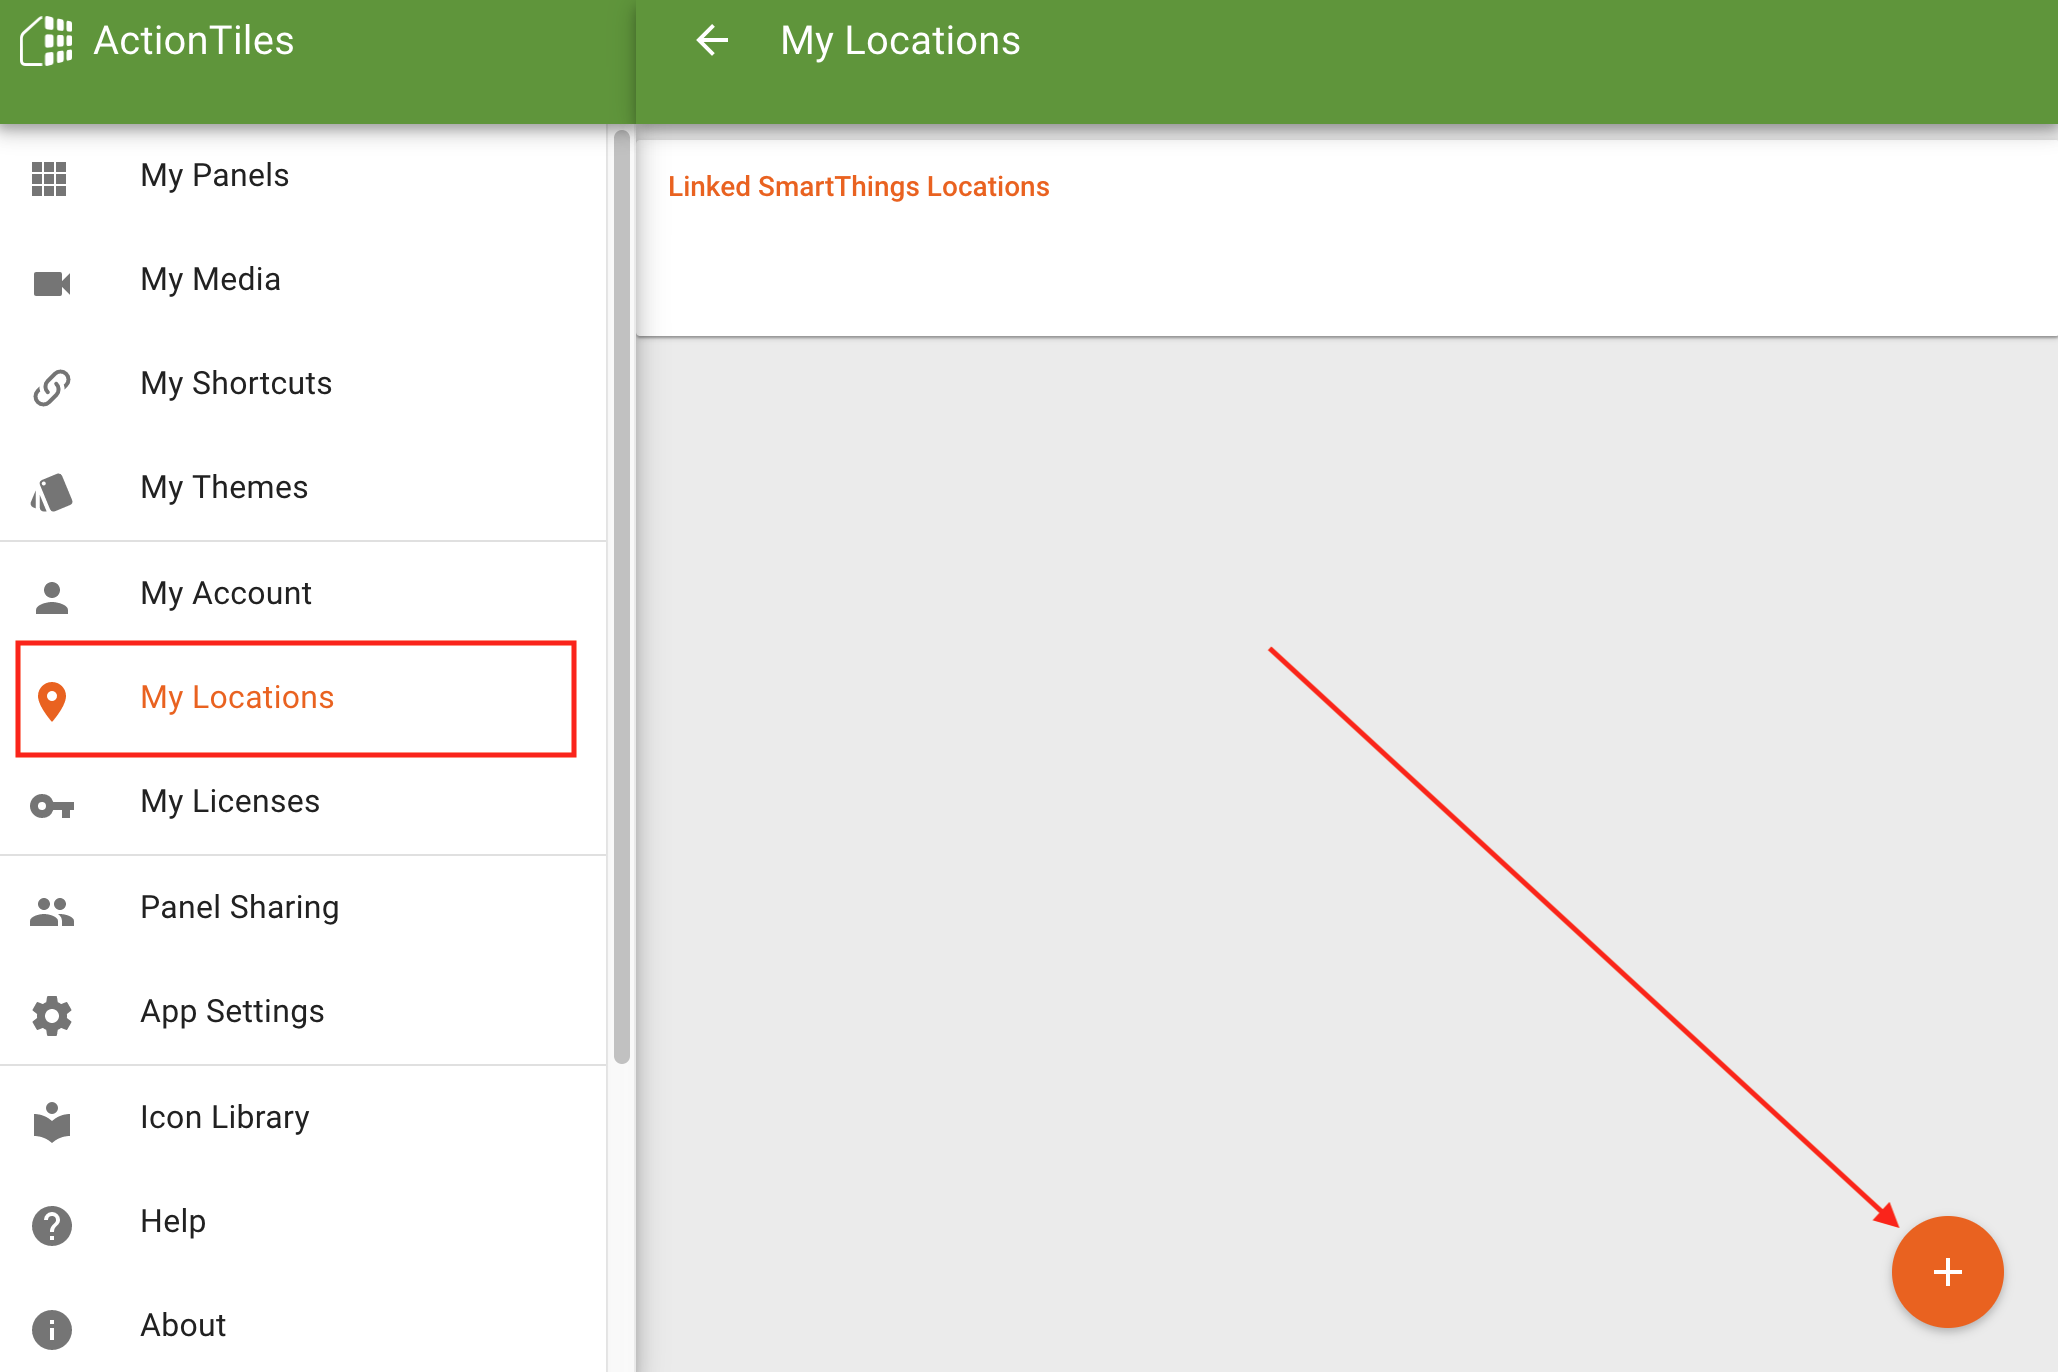Open the Help menu entry
Viewport: 2058px width, 1372px height.
coord(303,1222)
